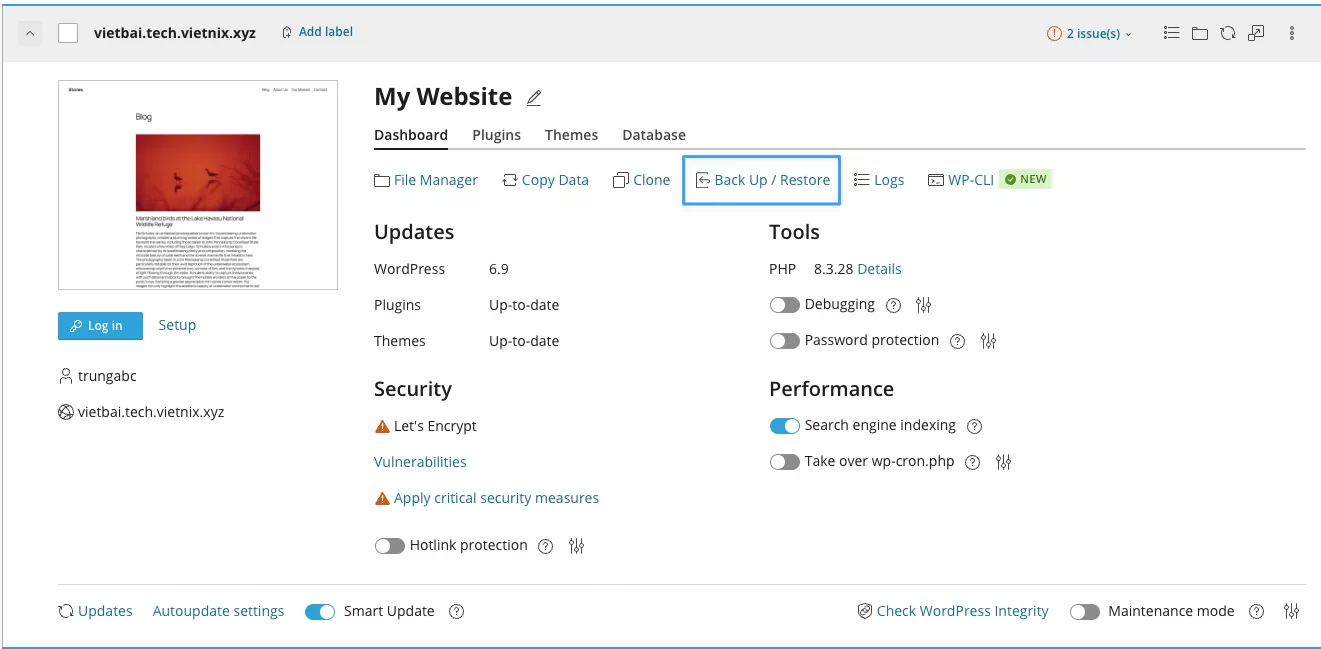Viewport: 1321px width, 649px height.
Task: Turn off the Smart Update toggle
Action: 320,611
